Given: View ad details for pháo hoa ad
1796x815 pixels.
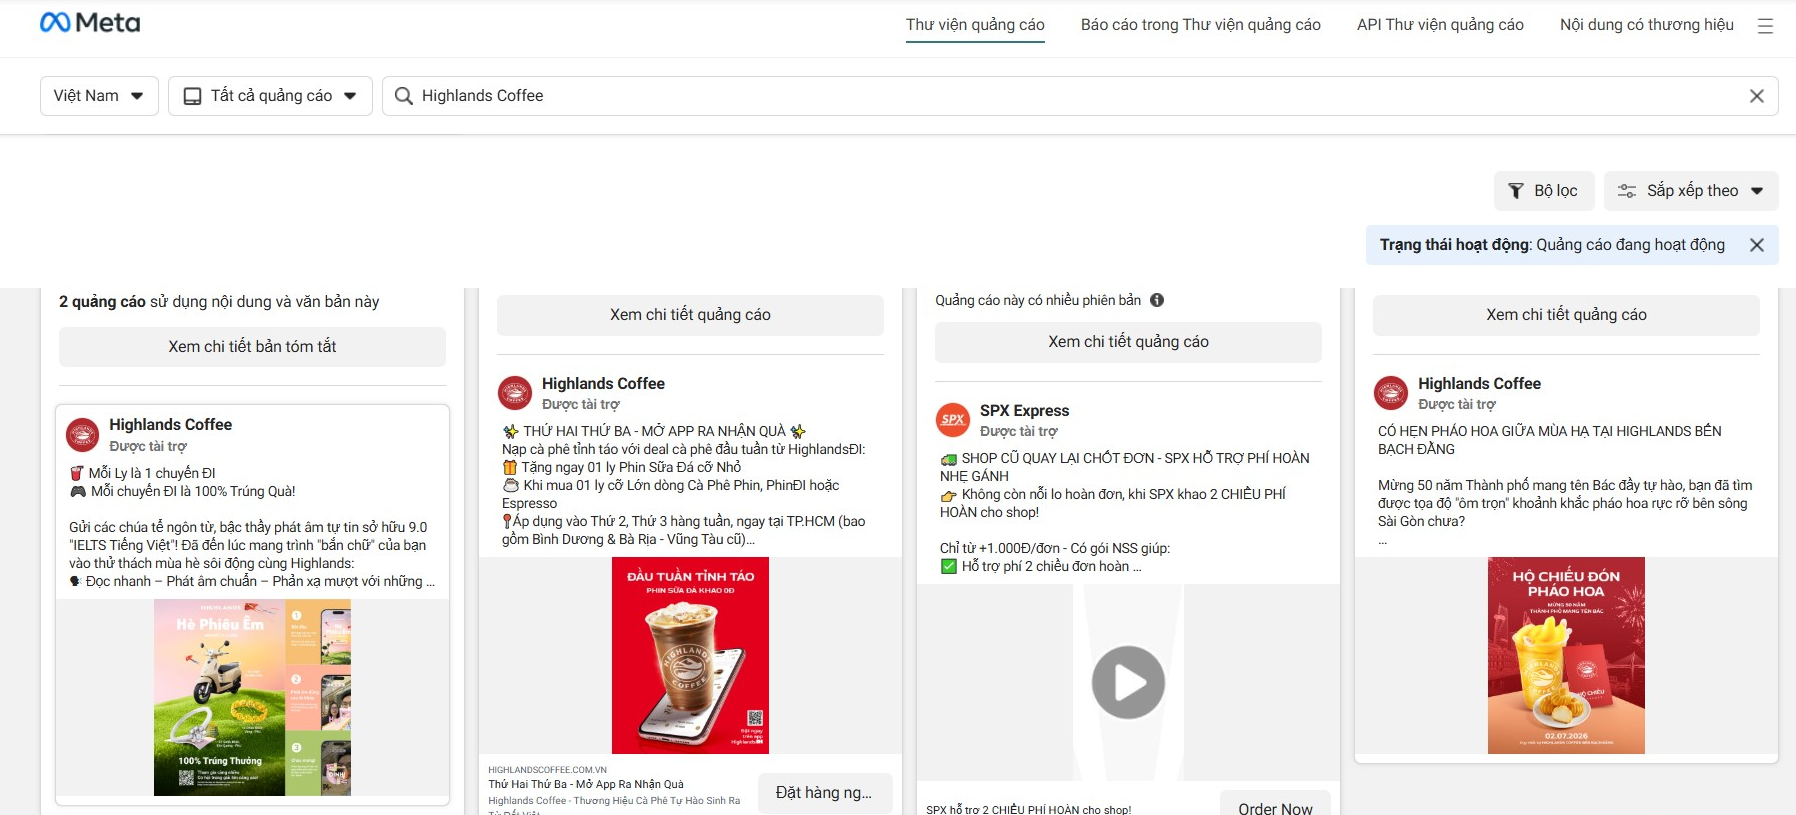Looking at the screenshot, I should point(1566,315).
